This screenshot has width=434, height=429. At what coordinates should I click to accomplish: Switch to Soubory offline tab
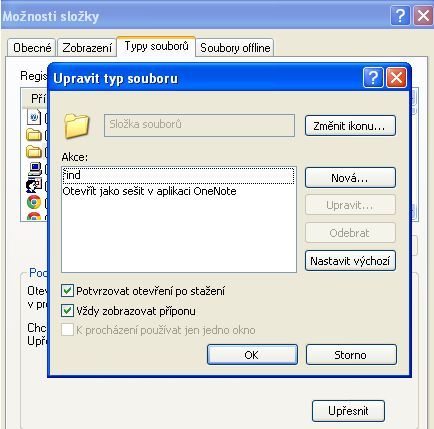(x=235, y=48)
